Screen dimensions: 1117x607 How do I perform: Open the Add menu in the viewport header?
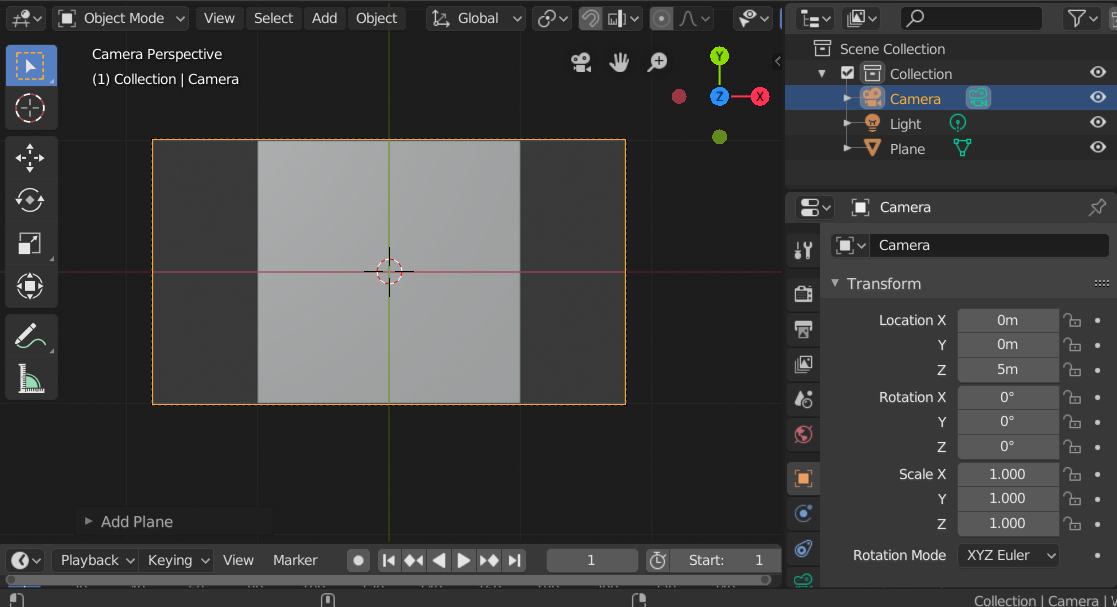(324, 18)
